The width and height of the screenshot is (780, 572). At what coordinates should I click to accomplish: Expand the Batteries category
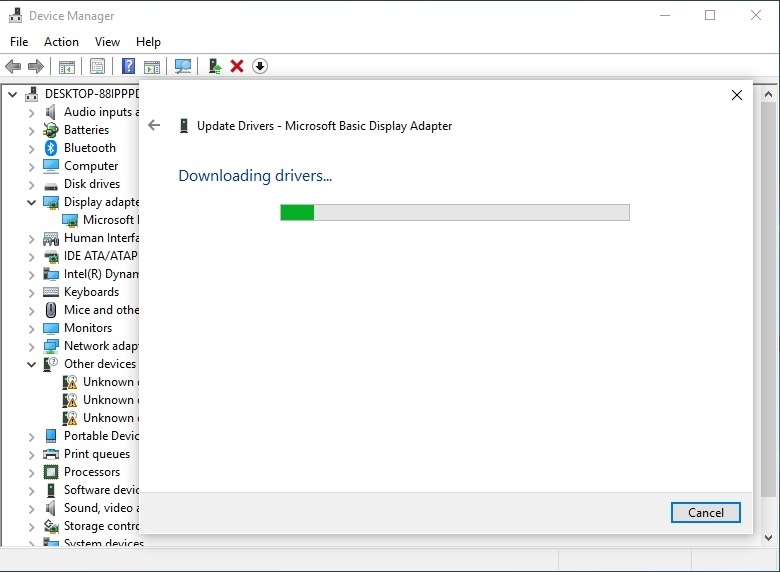coord(31,131)
